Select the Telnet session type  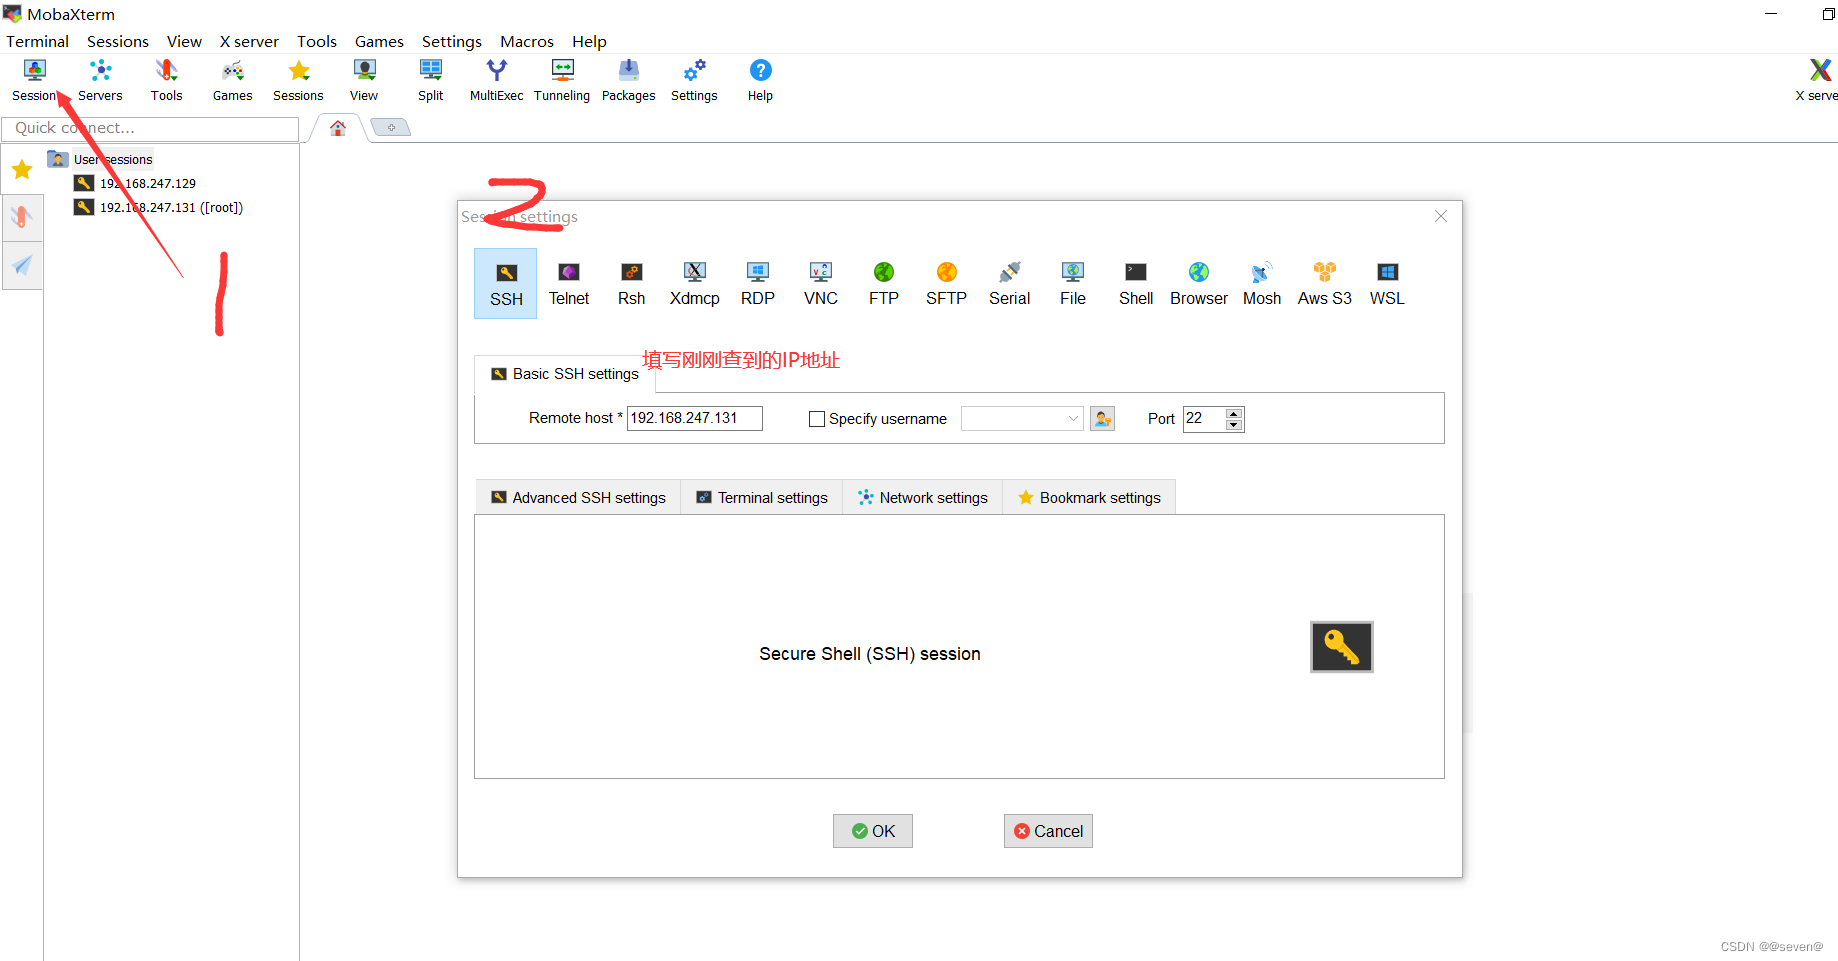(x=568, y=283)
